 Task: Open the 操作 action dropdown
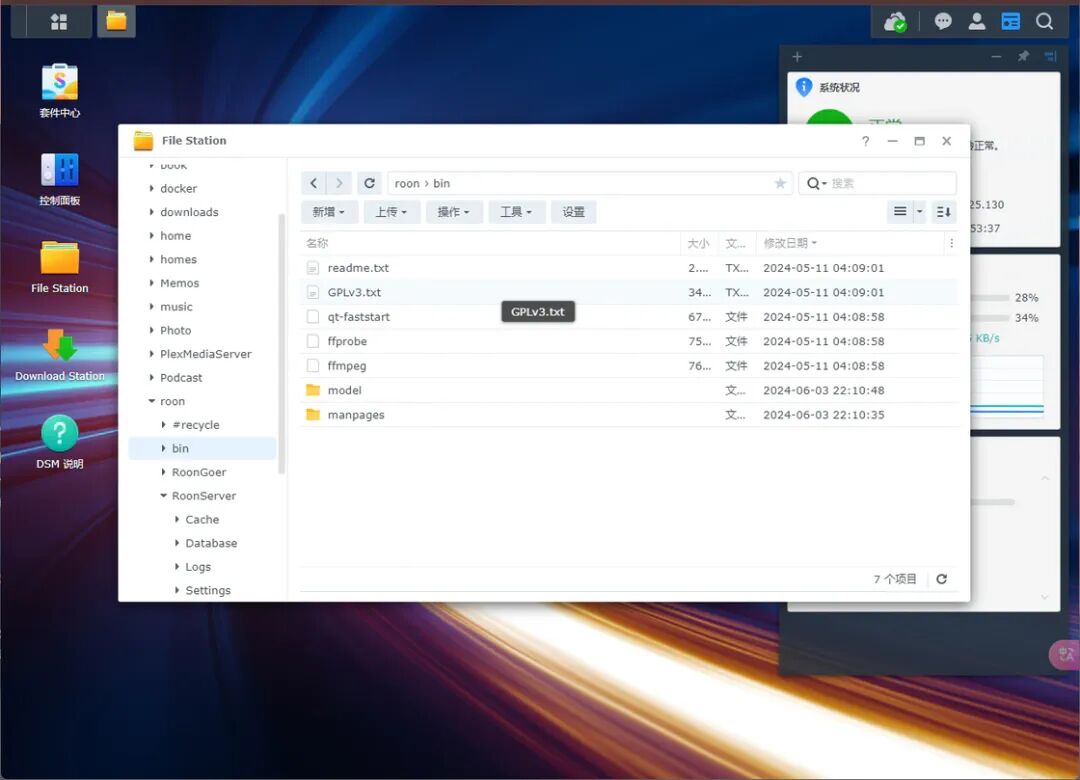(453, 212)
